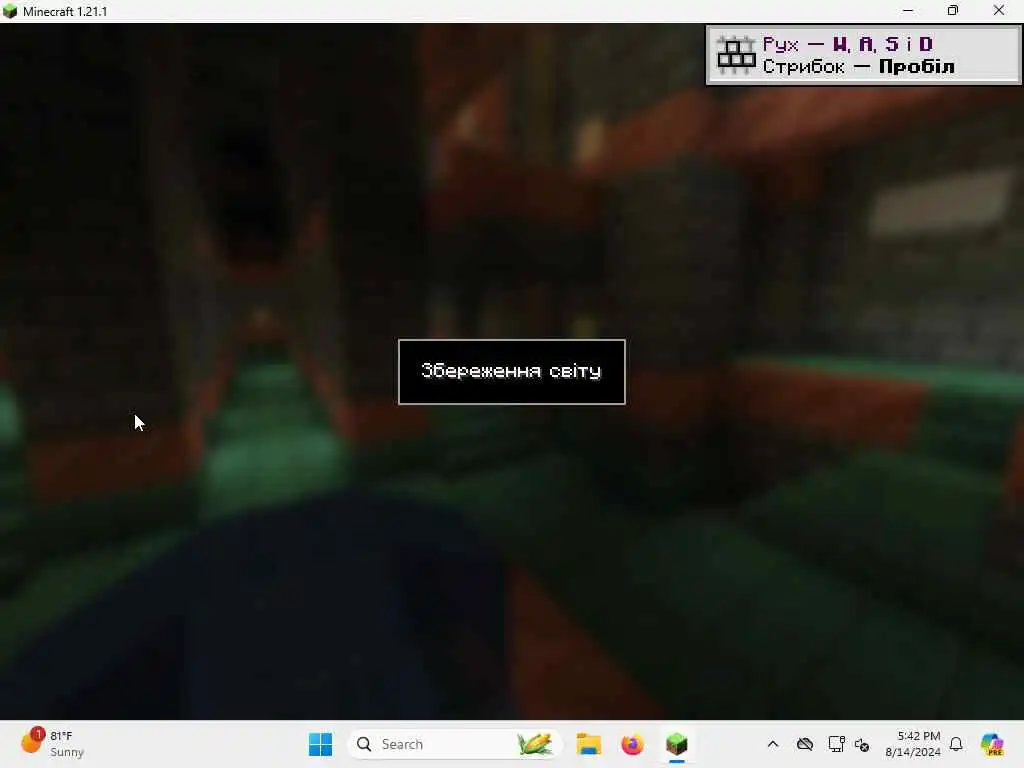Click the 'Рух — W, A, S і D' hint

pyautogui.click(x=848, y=44)
